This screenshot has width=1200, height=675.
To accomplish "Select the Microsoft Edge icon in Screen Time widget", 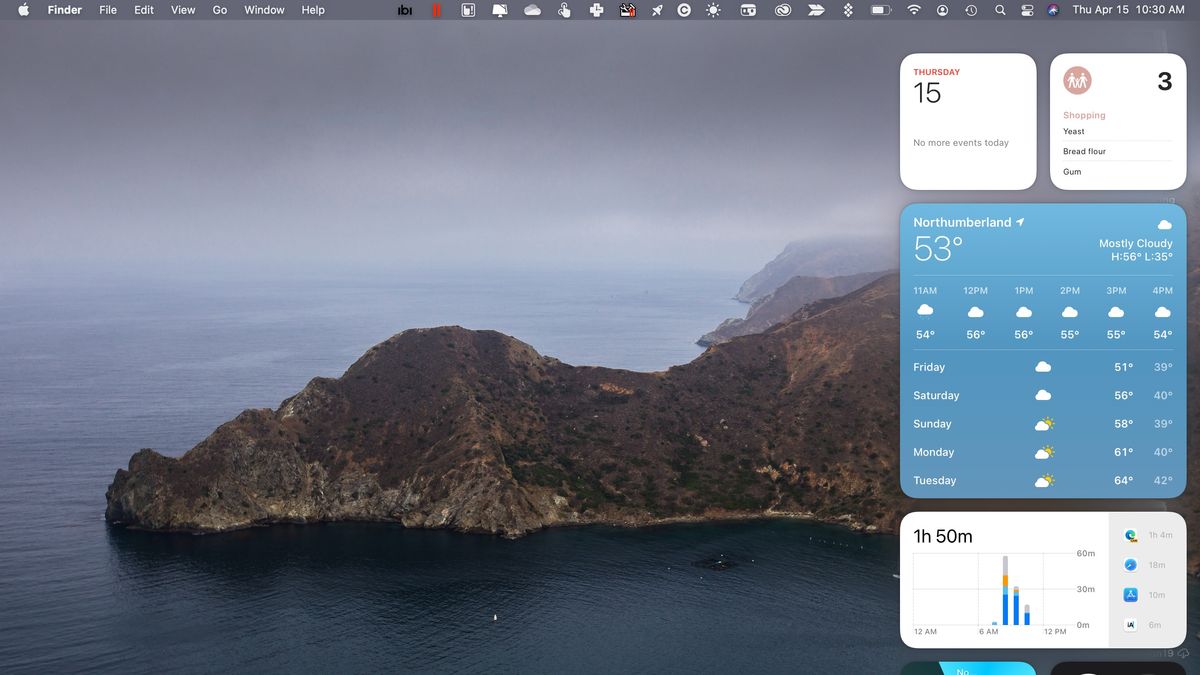I will [x=1130, y=535].
